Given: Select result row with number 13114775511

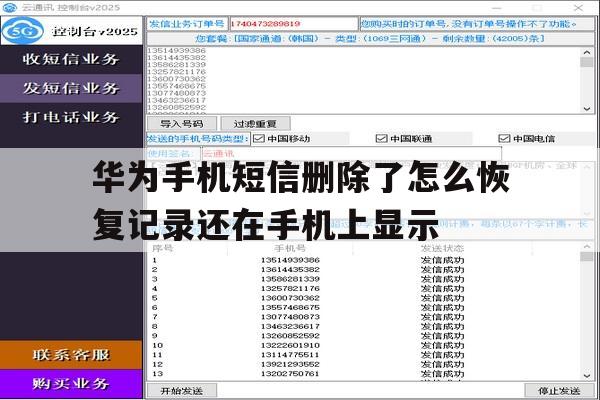Looking at the screenshot, I should click(x=364, y=355).
